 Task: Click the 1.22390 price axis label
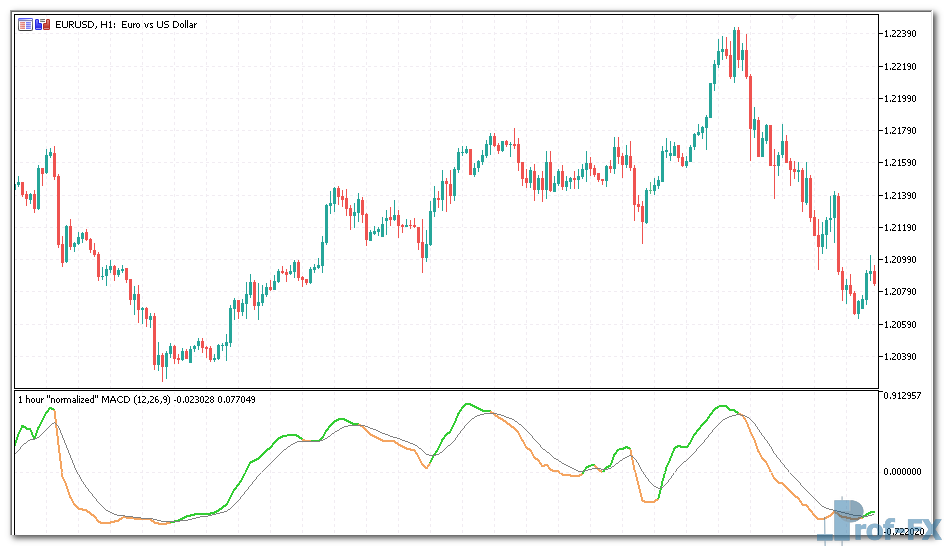903,34
